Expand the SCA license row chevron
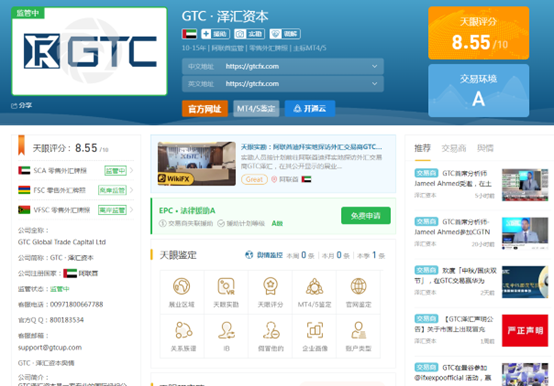 (x=131, y=171)
